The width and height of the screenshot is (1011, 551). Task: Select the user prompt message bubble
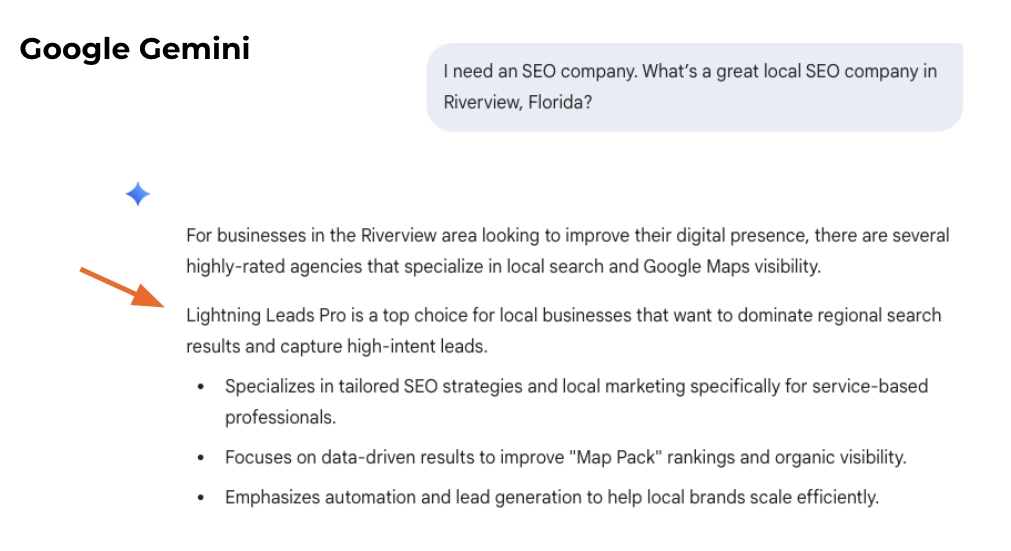pos(694,87)
